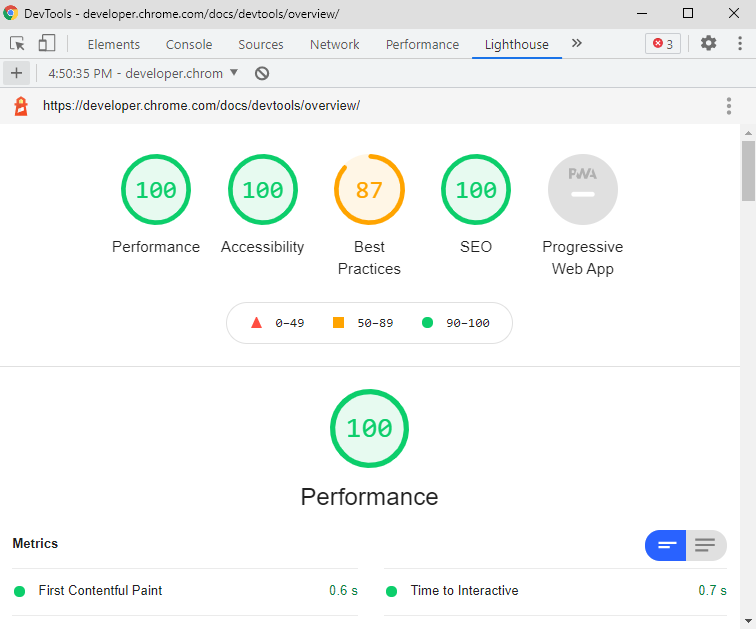
Task: Click the new Lighthouse report plus icon
Action: [x=16, y=73]
